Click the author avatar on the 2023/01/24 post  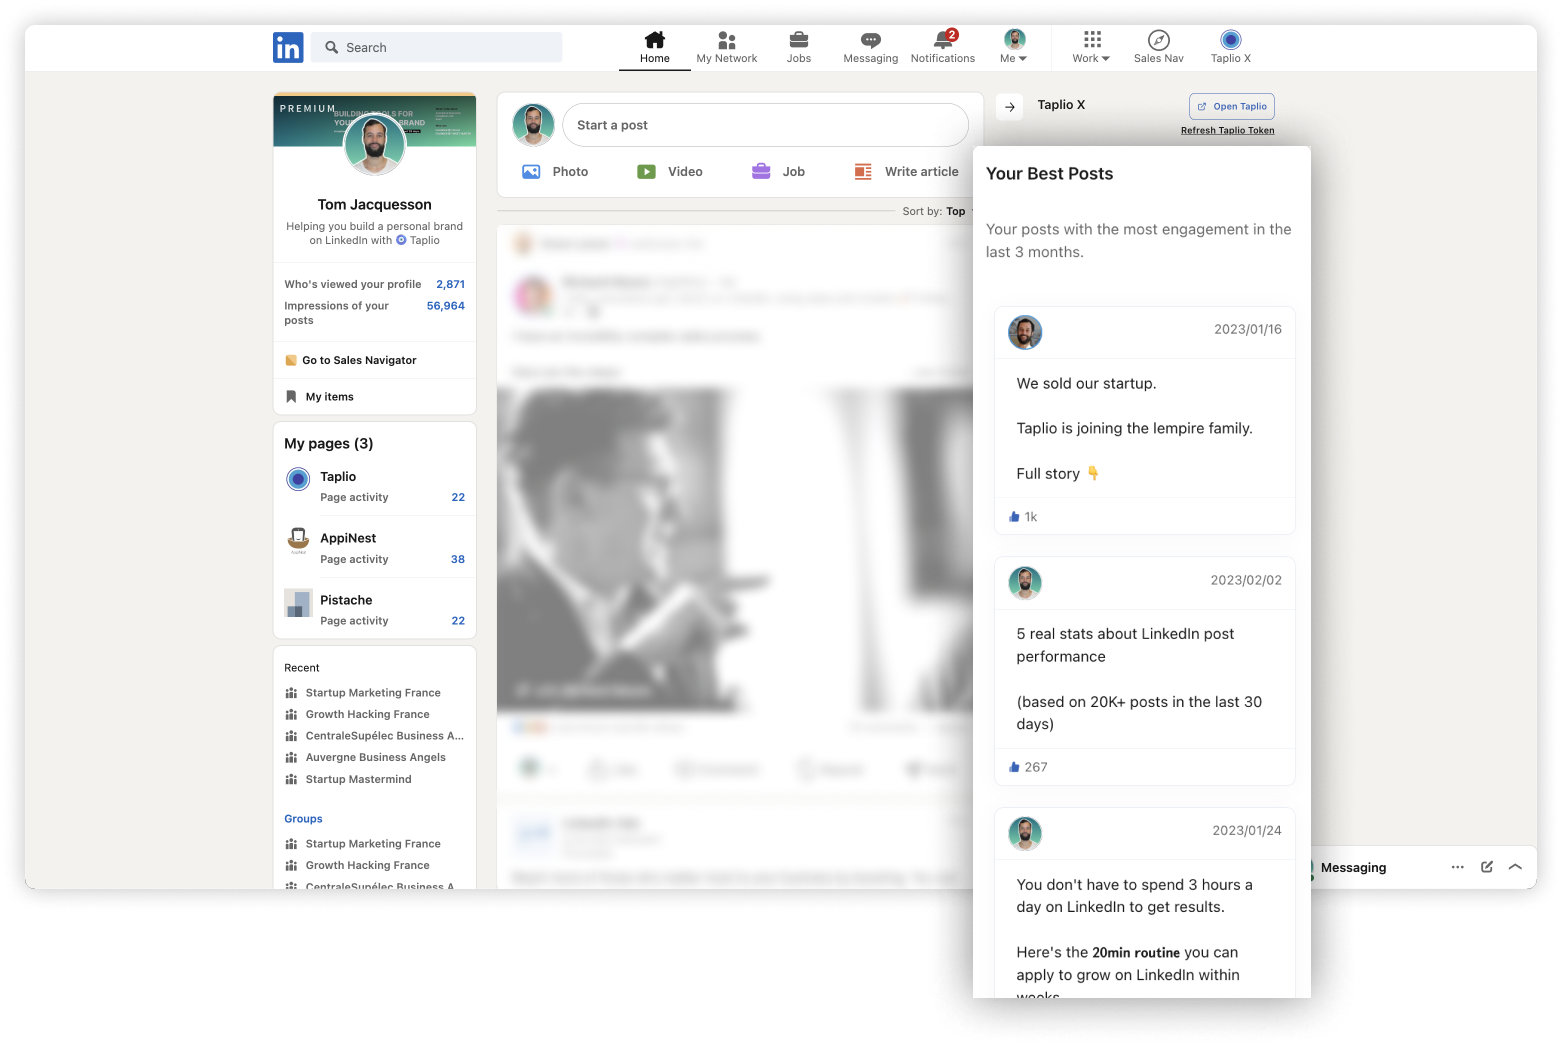pyautogui.click(x=1025, y=833)
